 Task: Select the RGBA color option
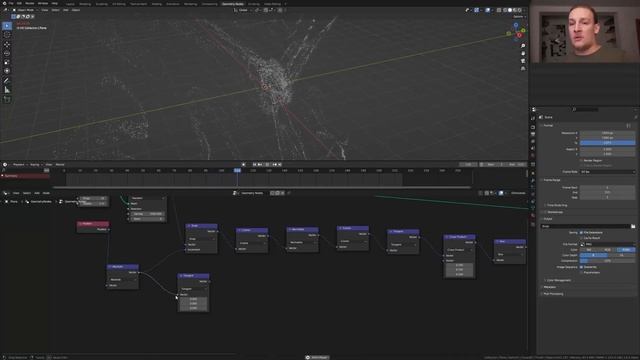[x=626, y=249]
